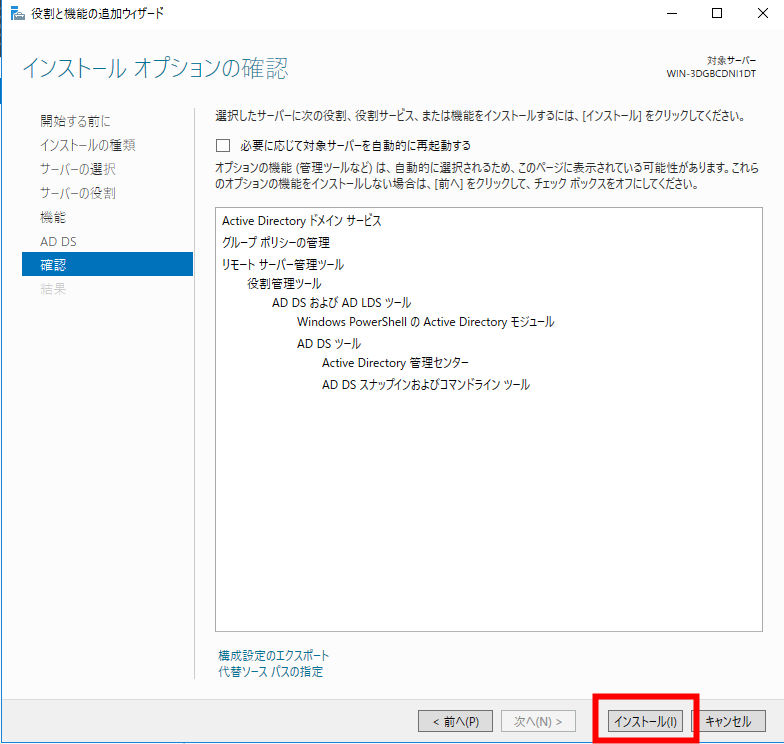Image resolution: width=784 pixels, height=744 pixels.
Task: Enable automatic restart of target server checkbox
Action: point(223,146)
